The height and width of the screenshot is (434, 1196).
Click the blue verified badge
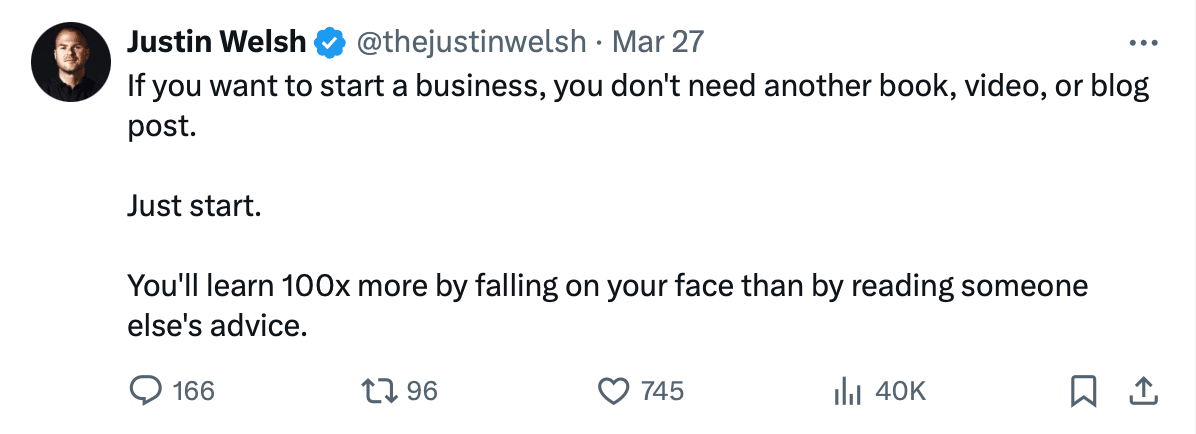coord(328,42)
